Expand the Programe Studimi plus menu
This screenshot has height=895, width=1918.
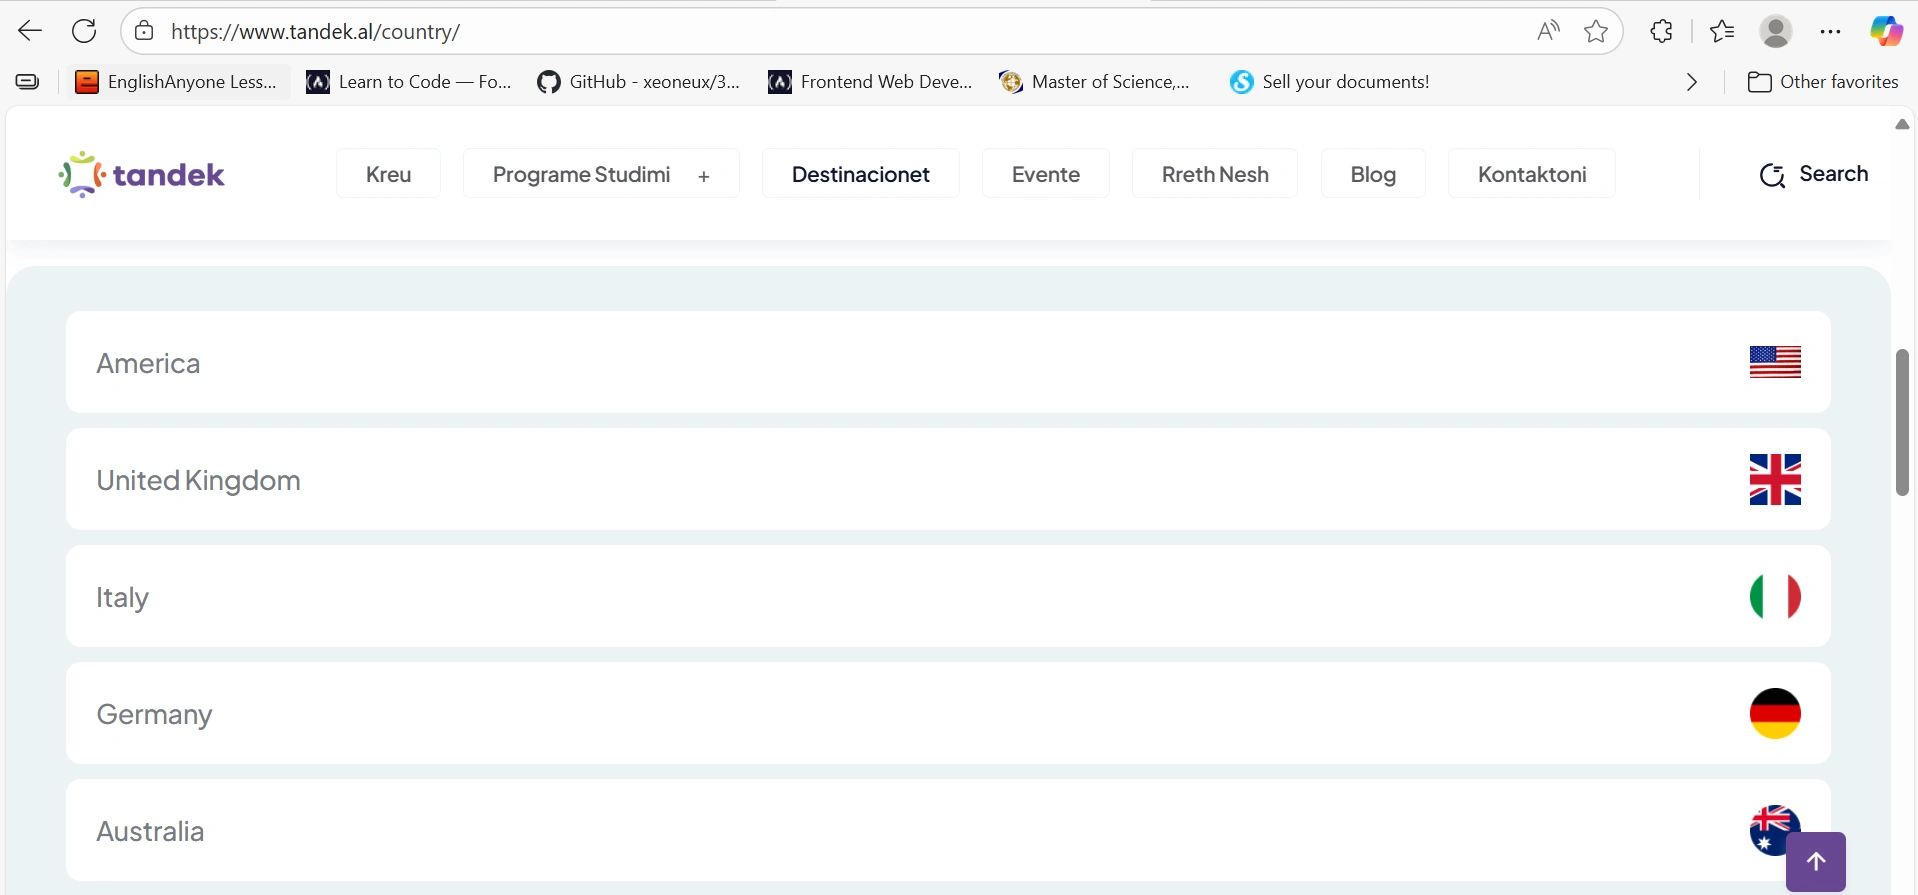tap(704, 176)
